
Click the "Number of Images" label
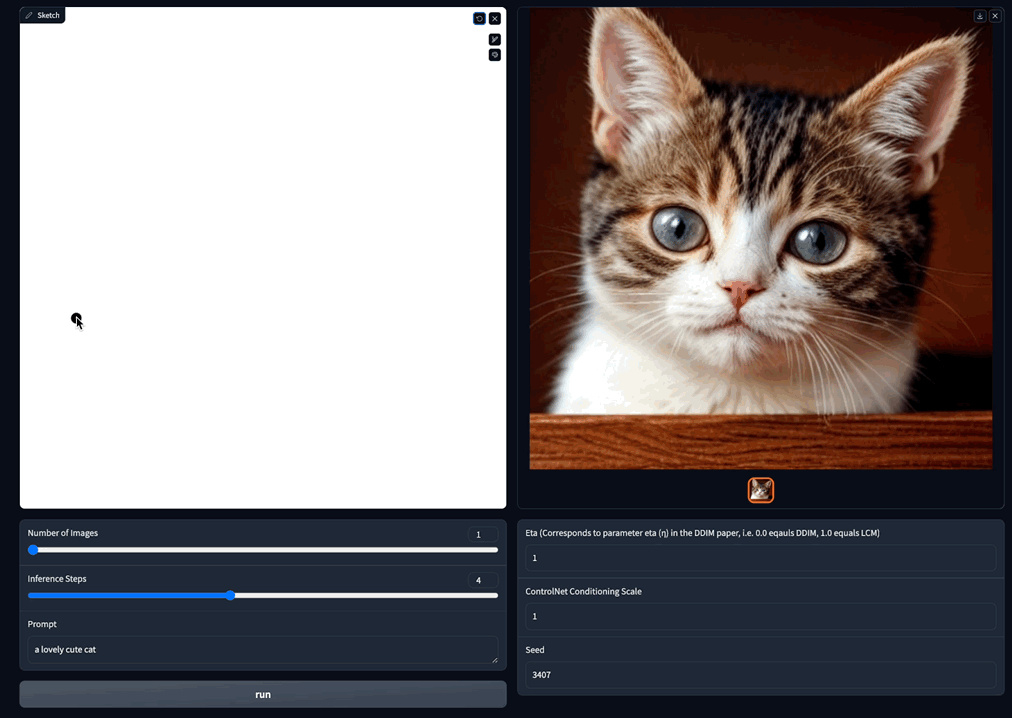click(63, 533)
